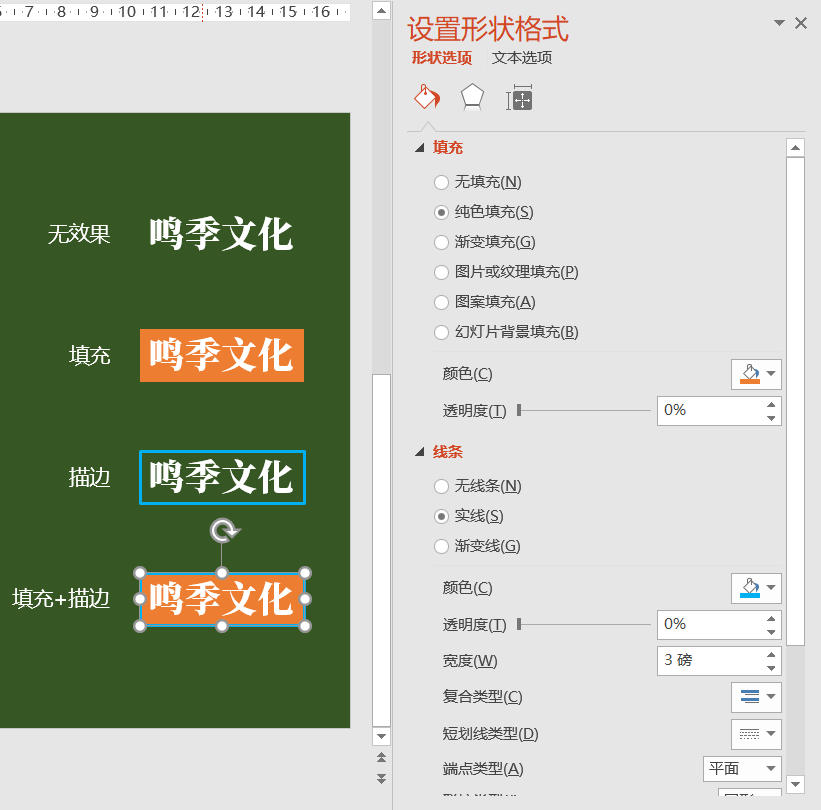Click the fill transparency 0% field
821x810 pixels.
(711, 410)
